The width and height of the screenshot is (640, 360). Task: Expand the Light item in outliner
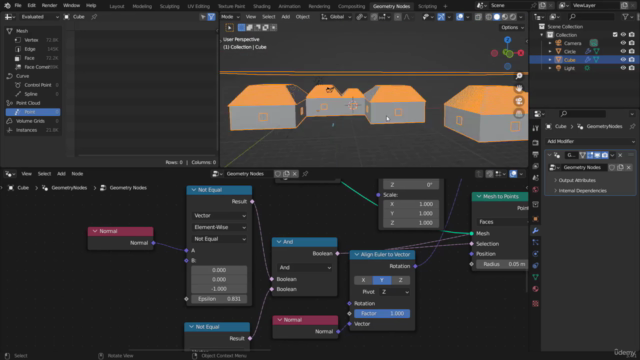[550, 68]
